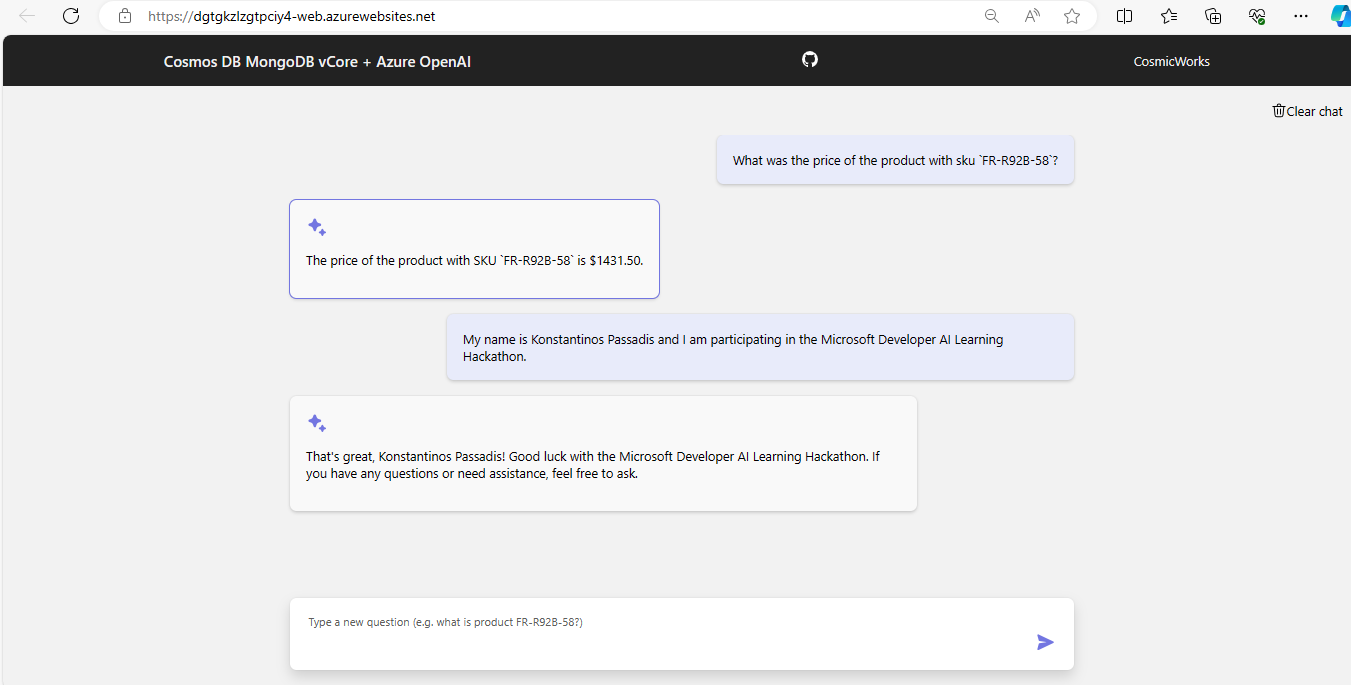The image size is (1351, 685).
Task: Click the new question input field
Action: pos(660,633)
